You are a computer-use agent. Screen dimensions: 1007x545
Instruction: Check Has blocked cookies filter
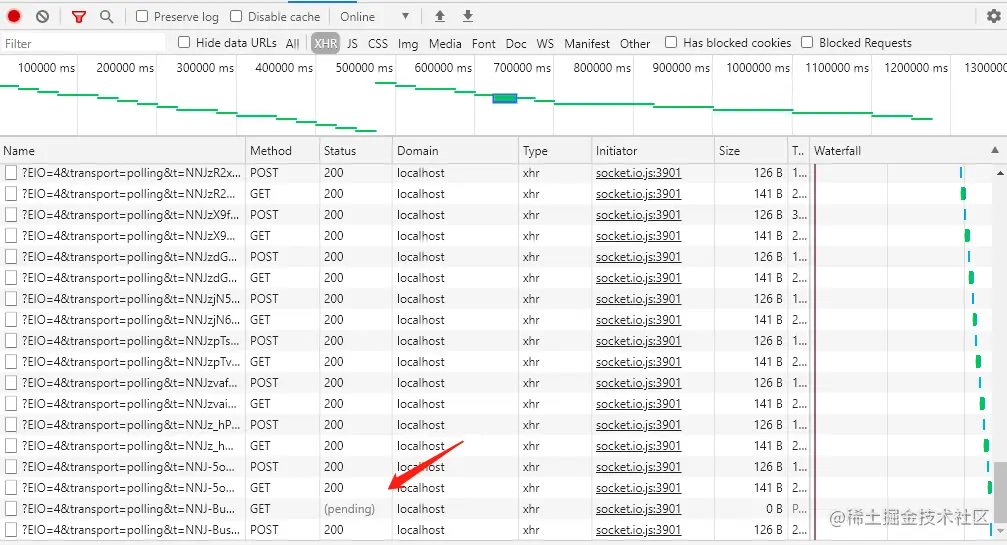click(x=670, y=42)
